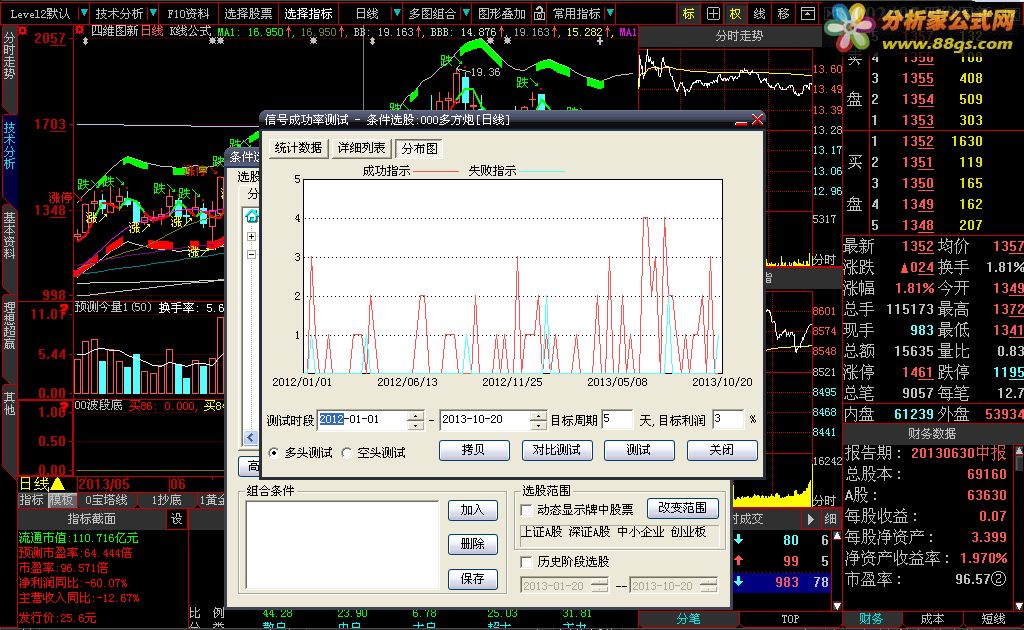Click the 对比测试 button

[556, 450]
